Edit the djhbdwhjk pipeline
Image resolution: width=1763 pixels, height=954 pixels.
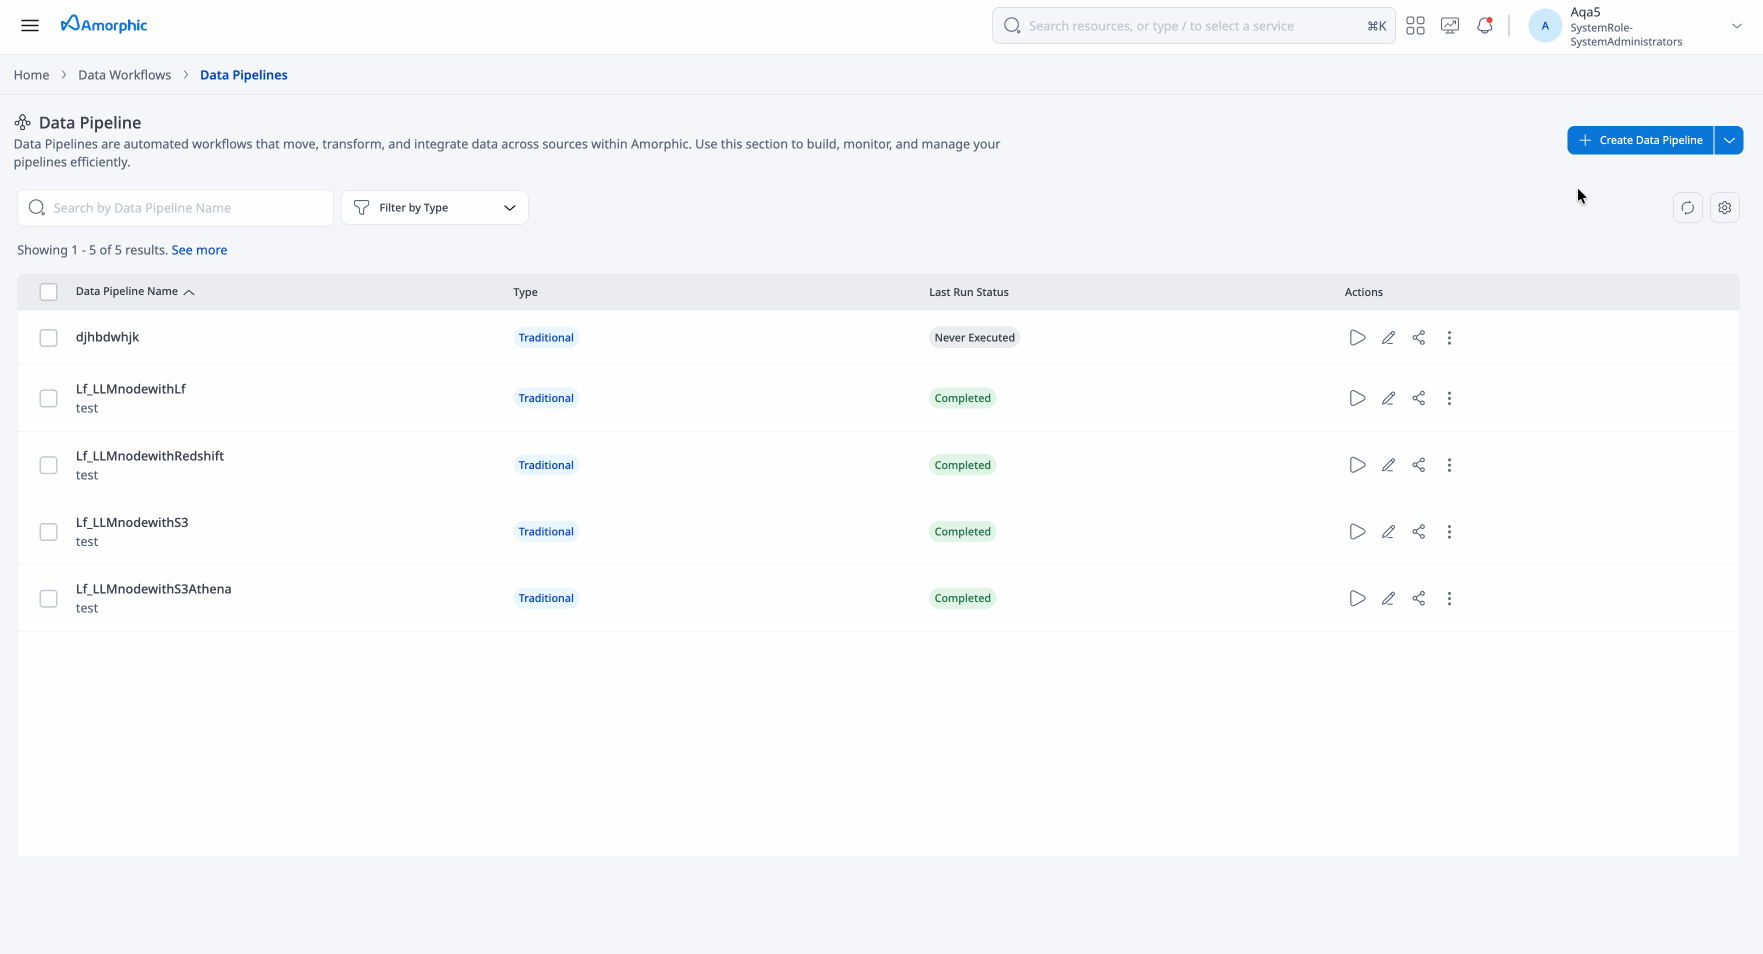click(x=1388, y=338)
